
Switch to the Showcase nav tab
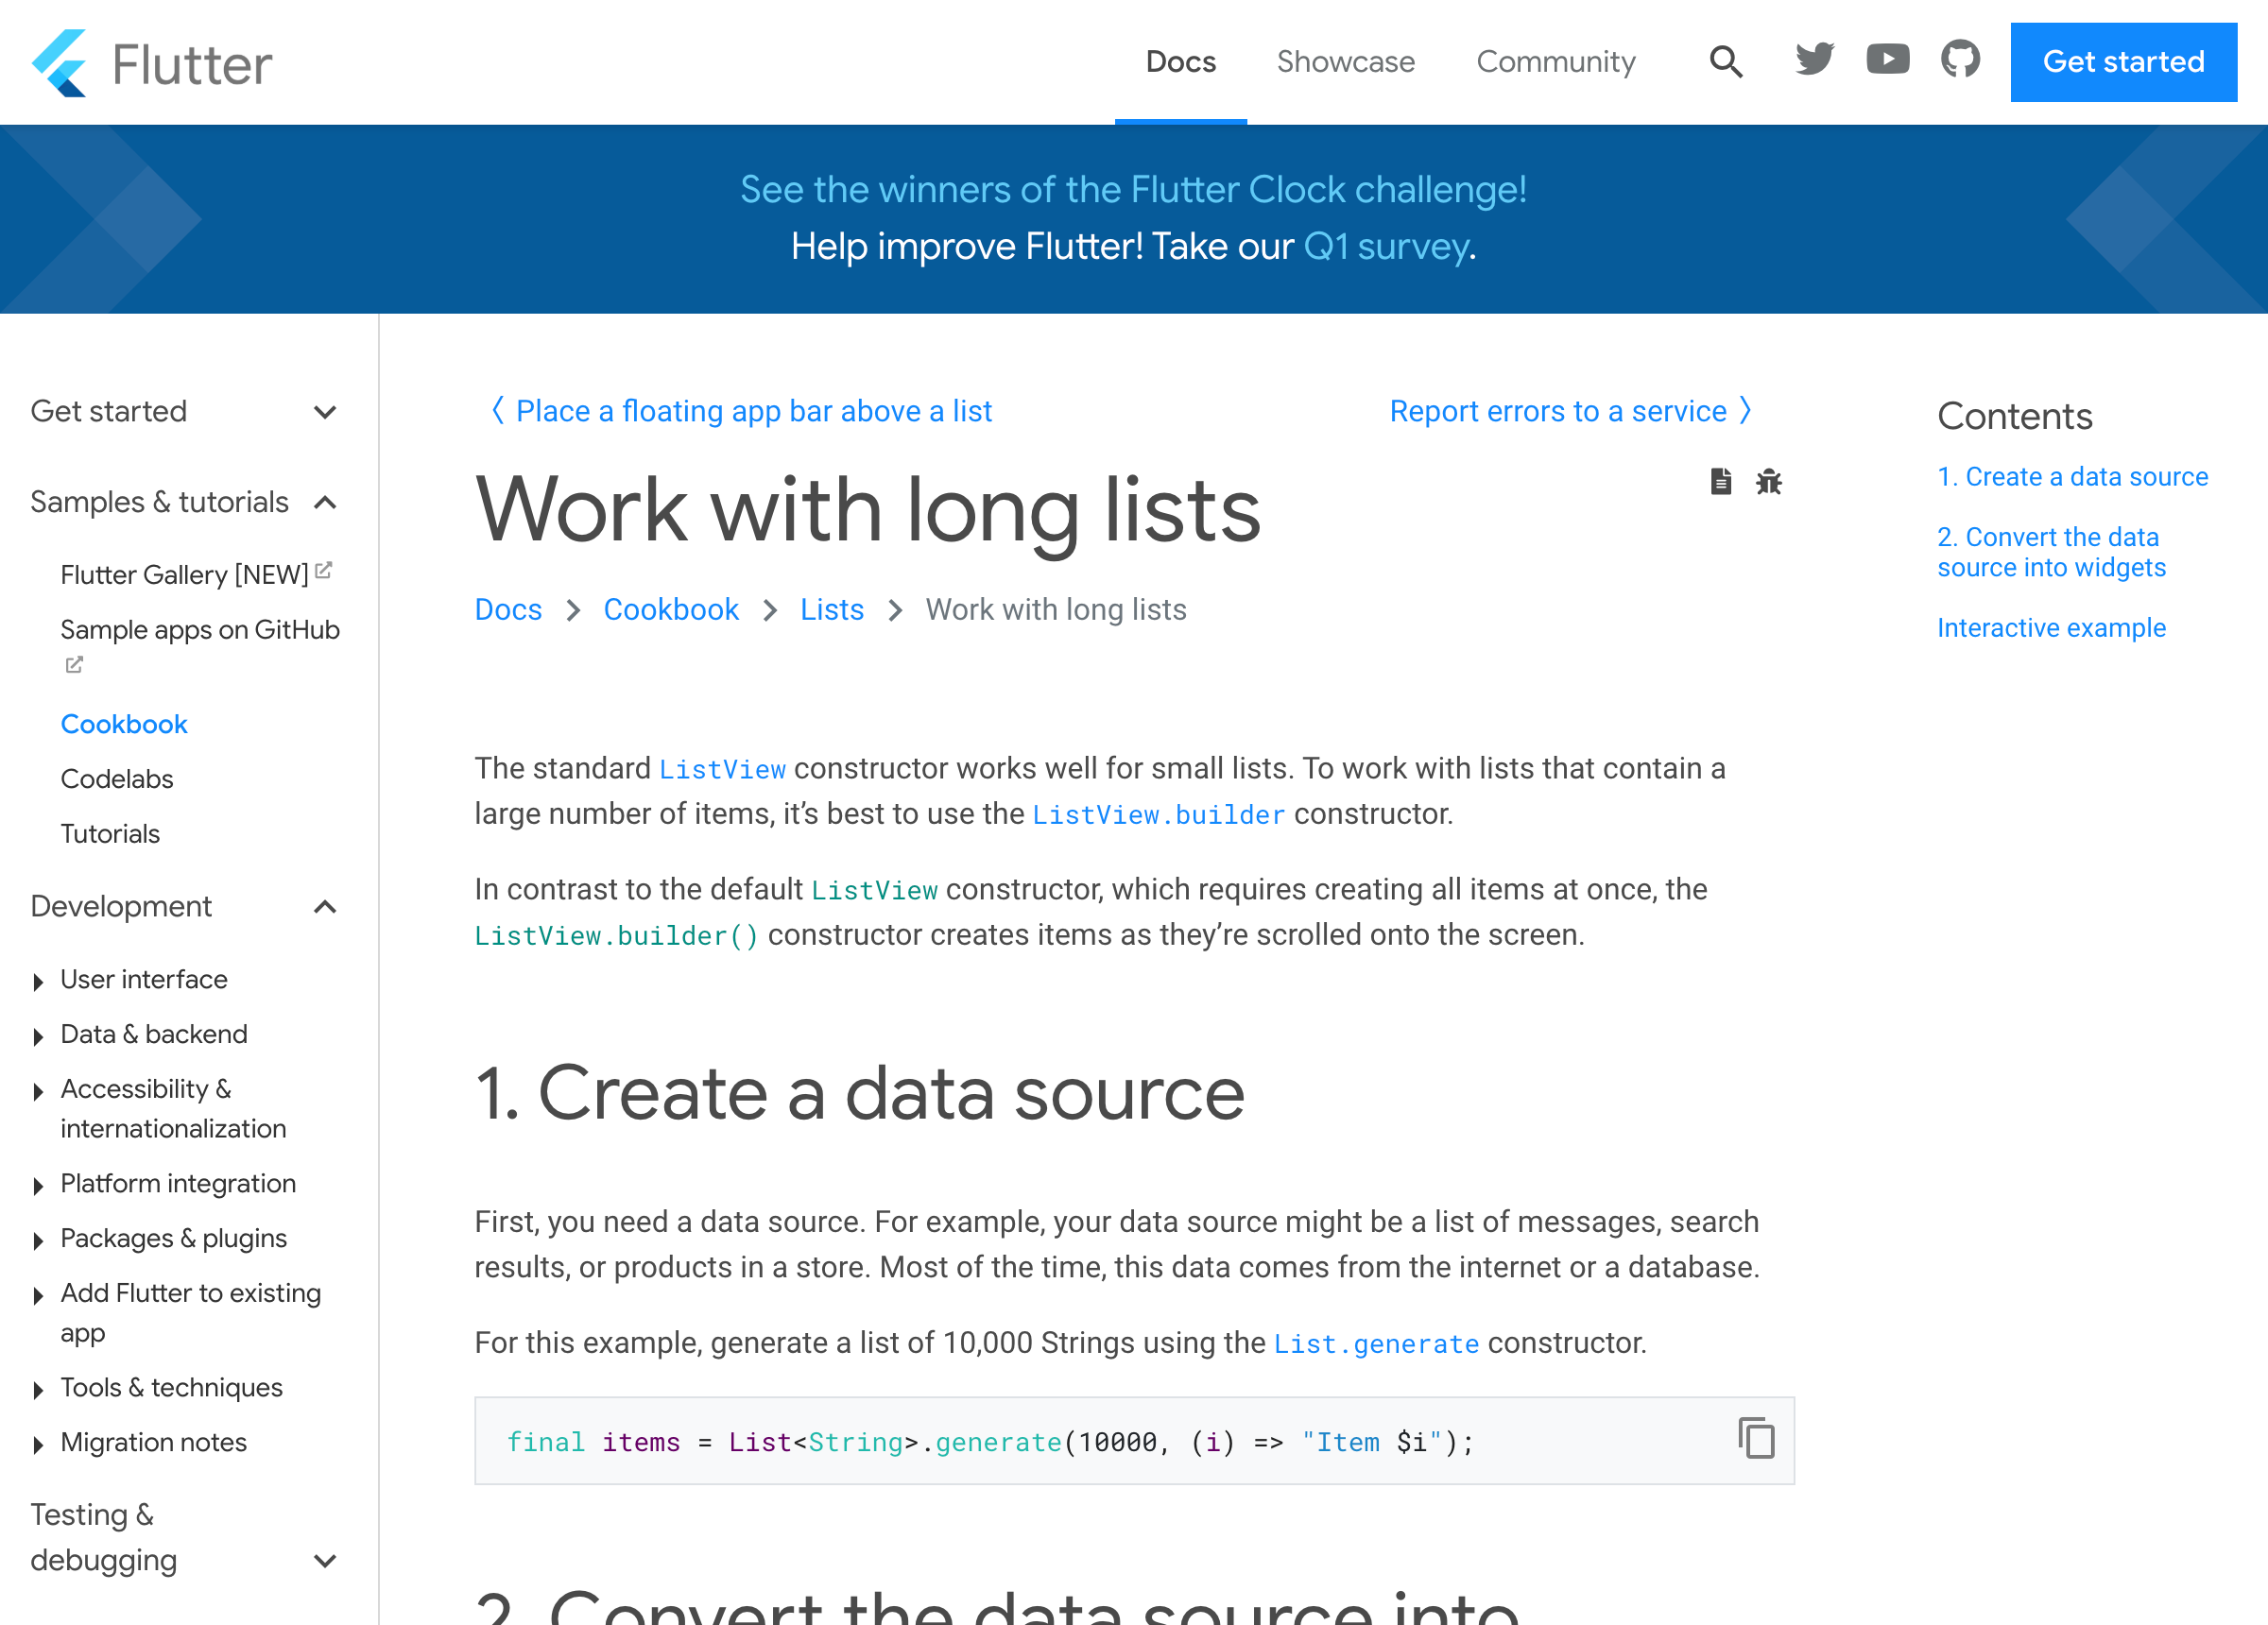1345,62
